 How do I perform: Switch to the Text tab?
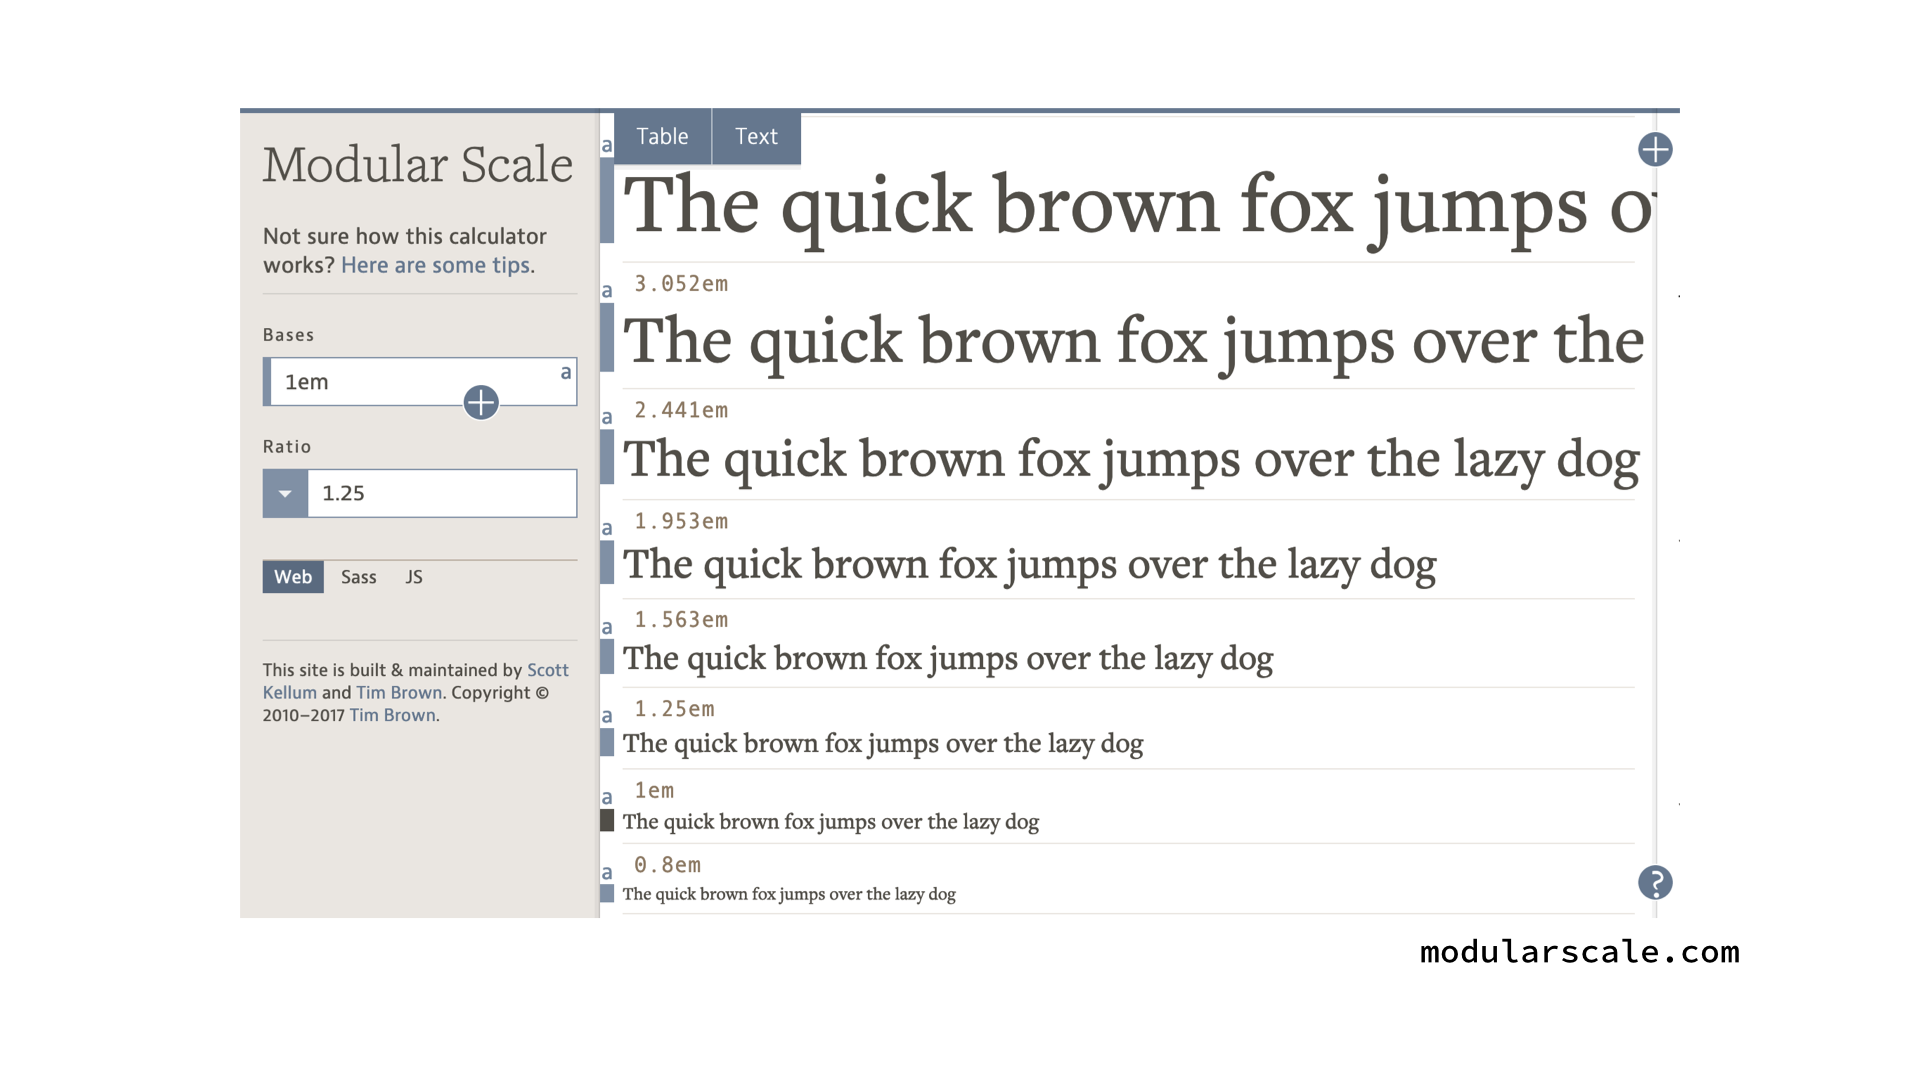(x=756, y=136)
